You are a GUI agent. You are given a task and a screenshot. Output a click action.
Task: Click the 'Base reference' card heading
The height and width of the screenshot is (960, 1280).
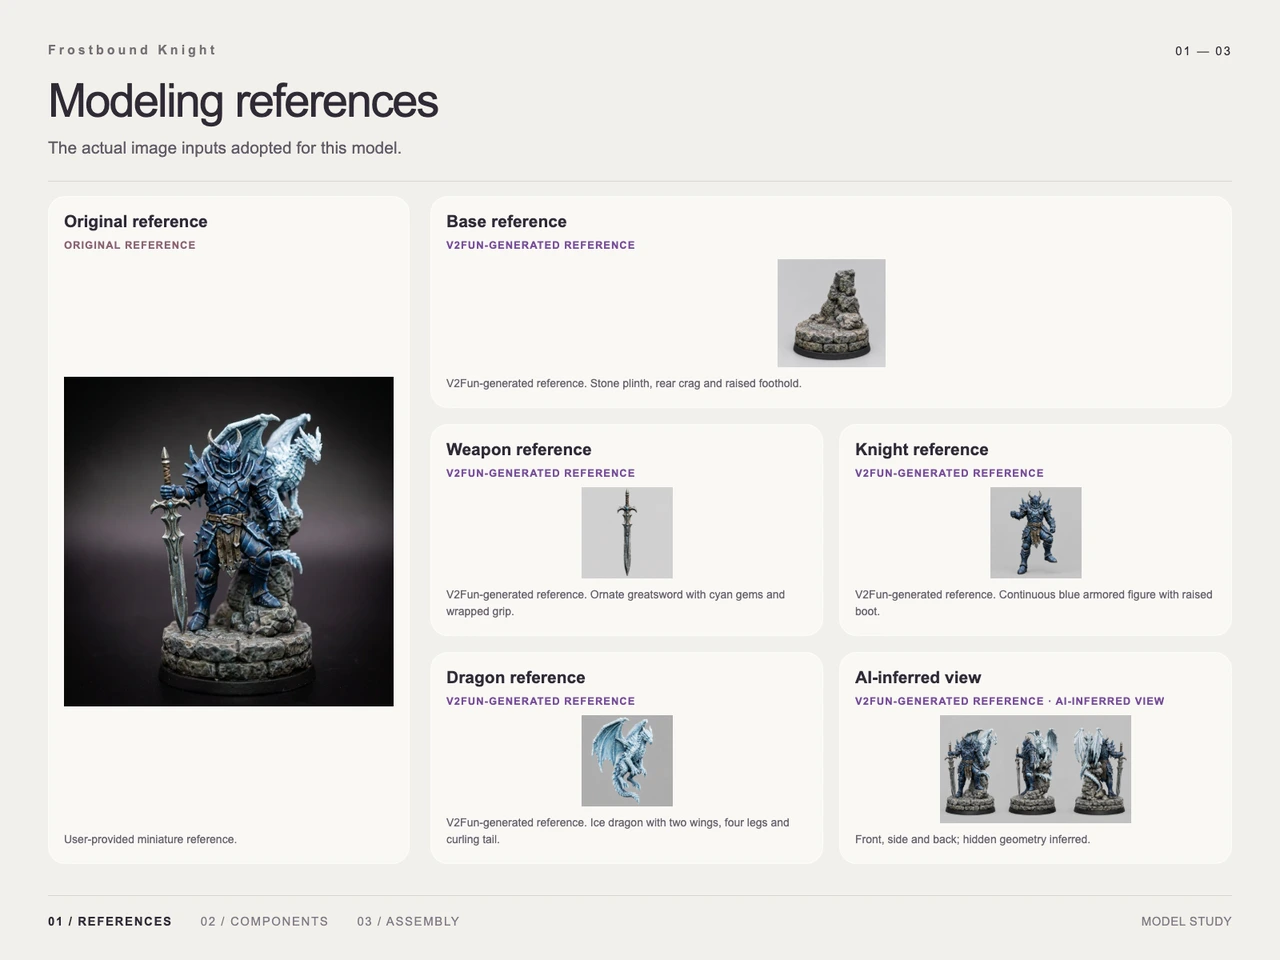tap(506, 222)
